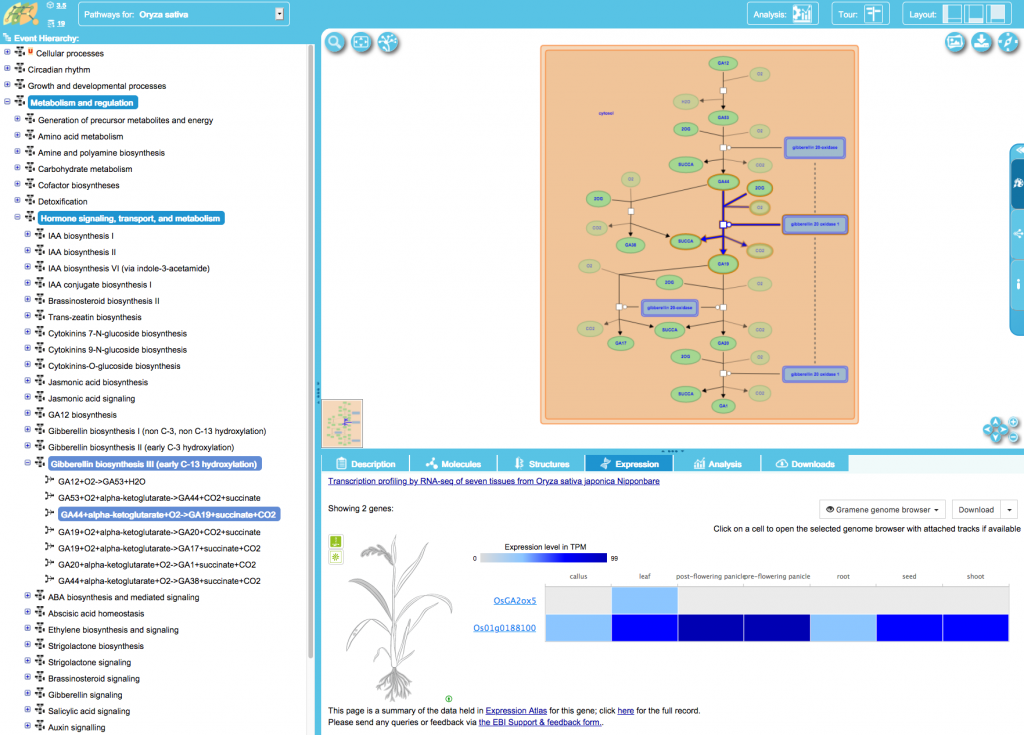Click the fit-diagram-to-view icon
The image size is (1024, 735).
coord(360,43)
